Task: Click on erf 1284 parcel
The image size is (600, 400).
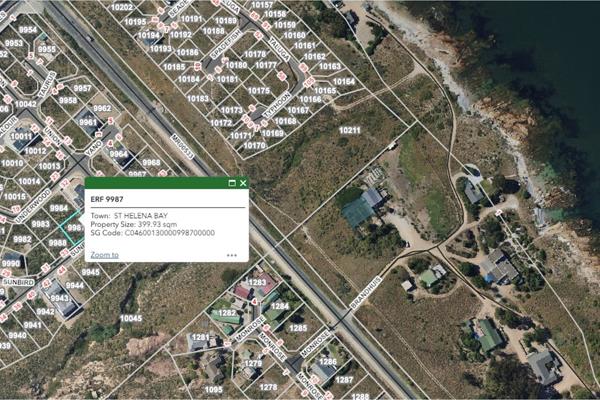Action: (x=280, y=306)
